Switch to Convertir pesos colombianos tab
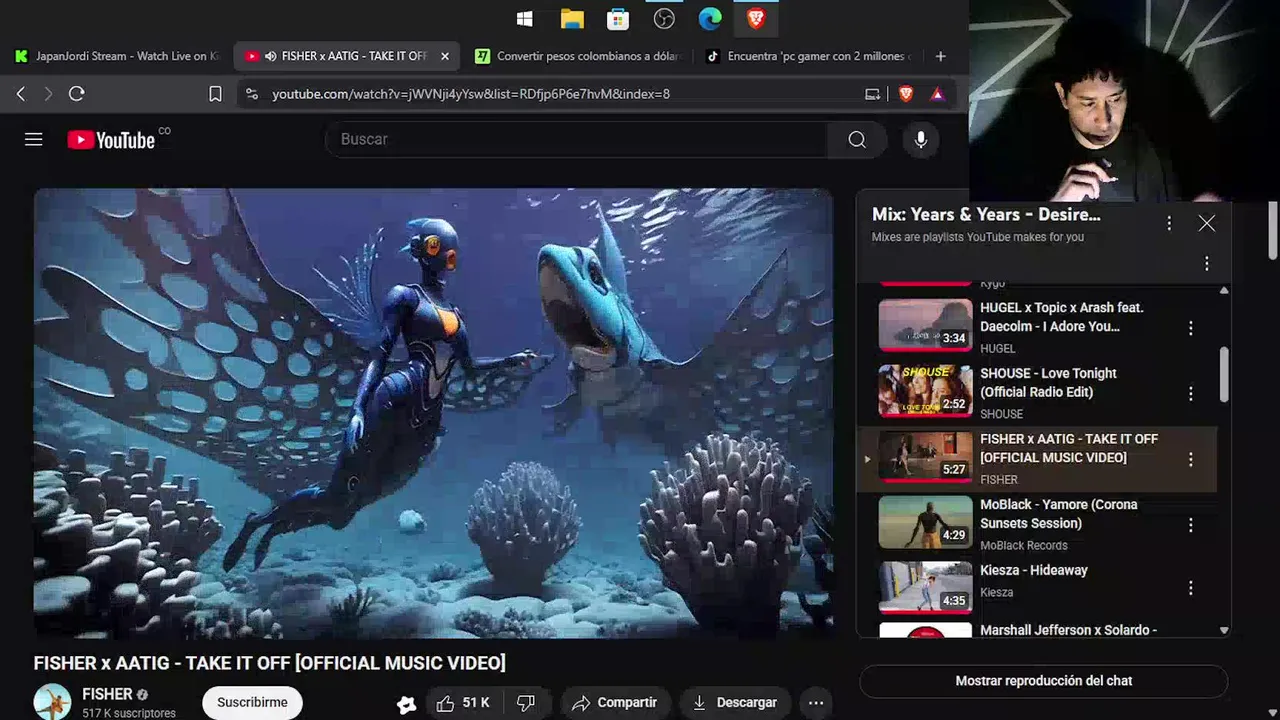Viewport: 1280px width, 720px height. pyautogui.click(x=580, y=56)
